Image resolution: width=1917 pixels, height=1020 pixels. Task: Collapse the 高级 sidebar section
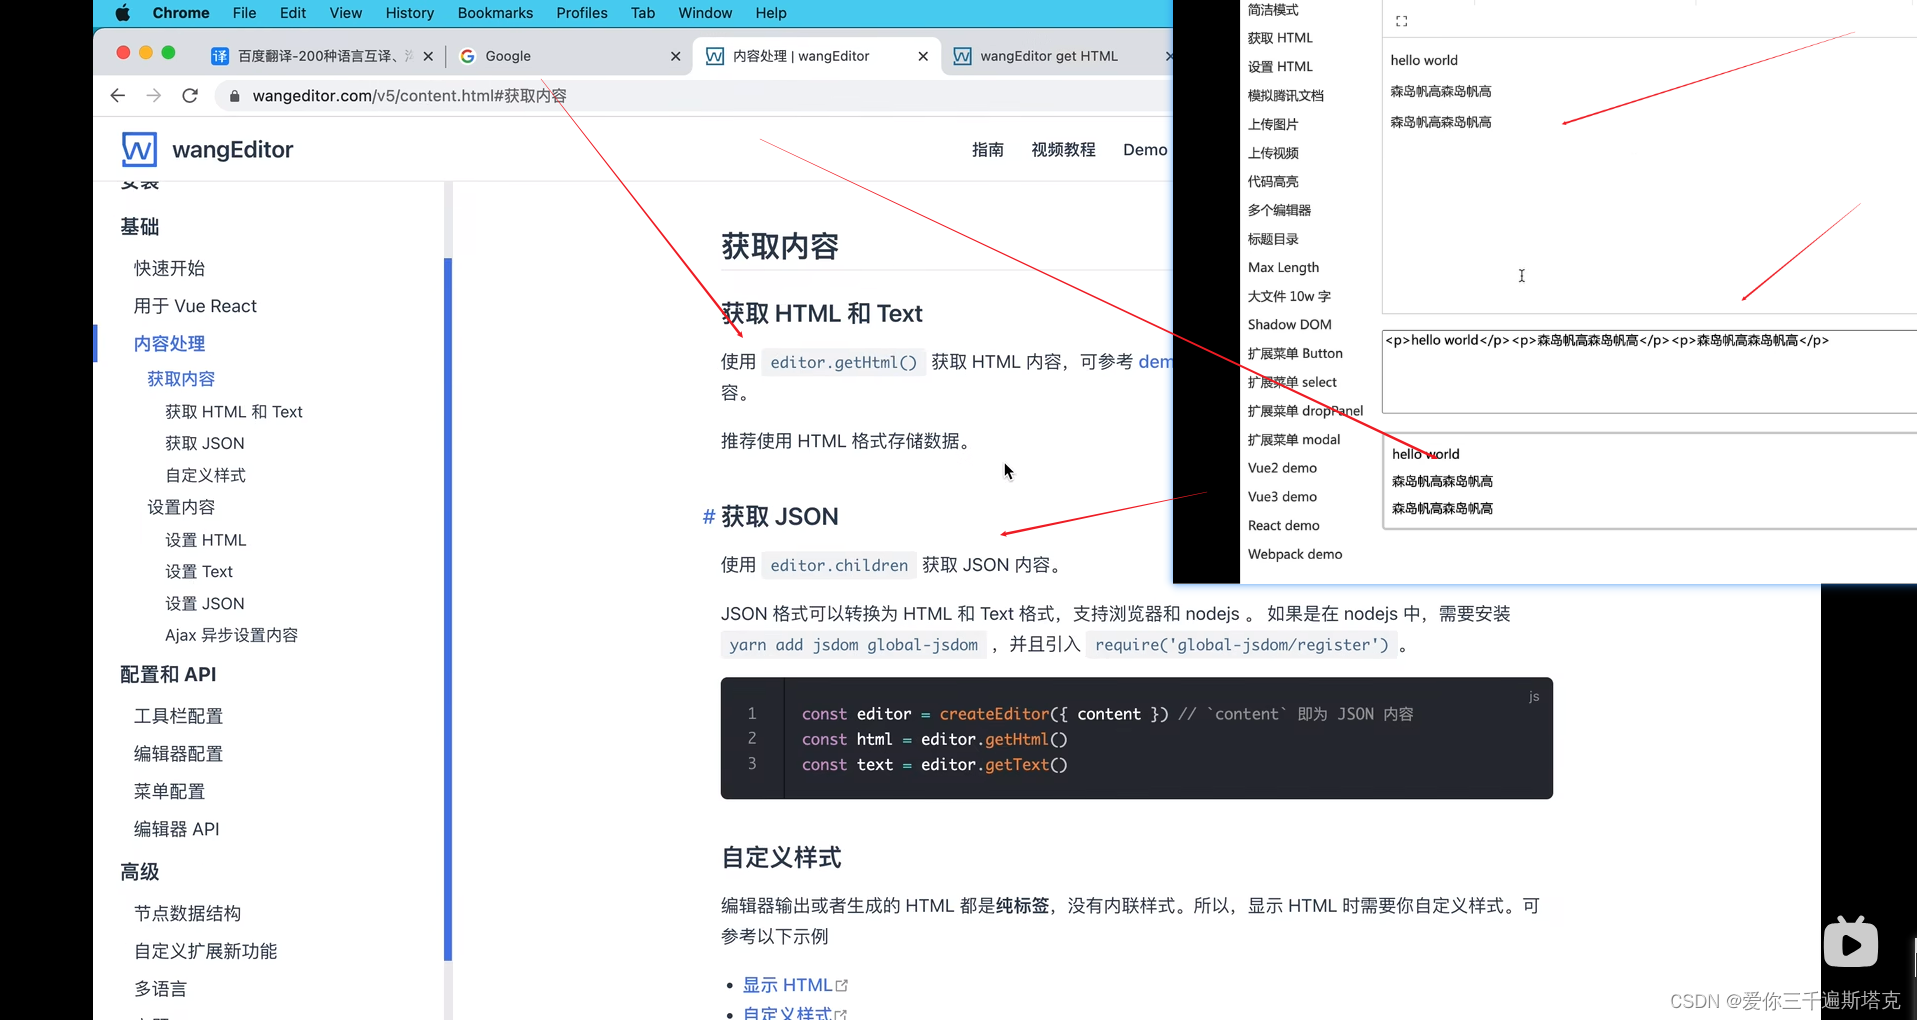[139, 871]
